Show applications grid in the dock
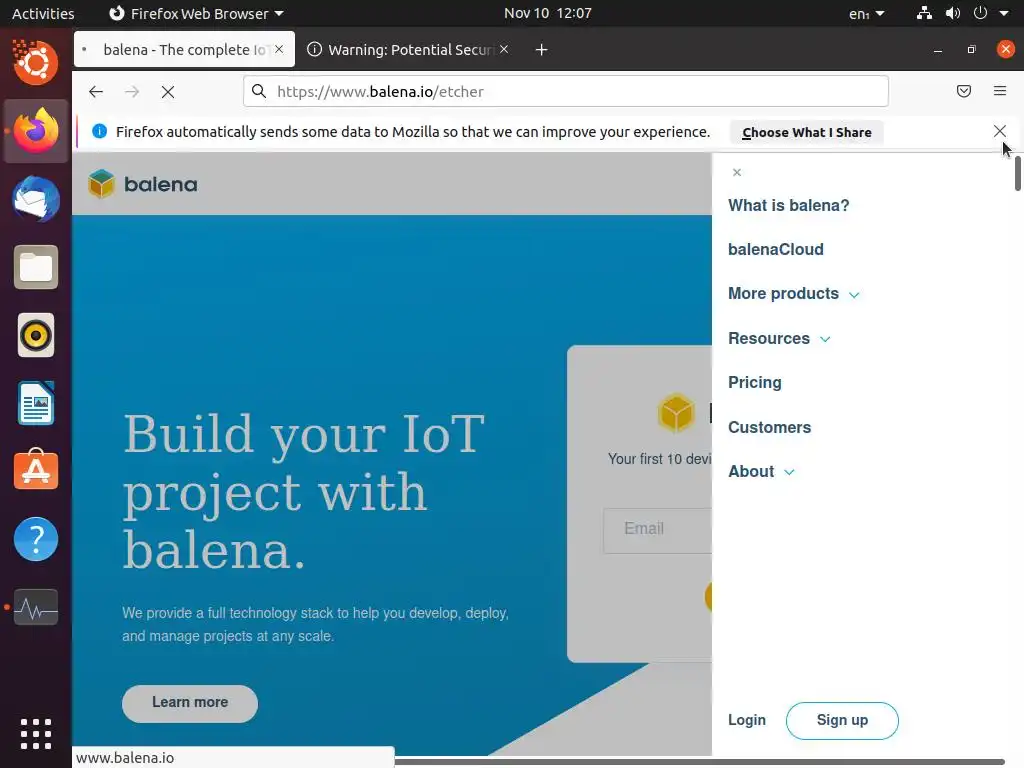1024x768 pixels. tap(36, 733)
